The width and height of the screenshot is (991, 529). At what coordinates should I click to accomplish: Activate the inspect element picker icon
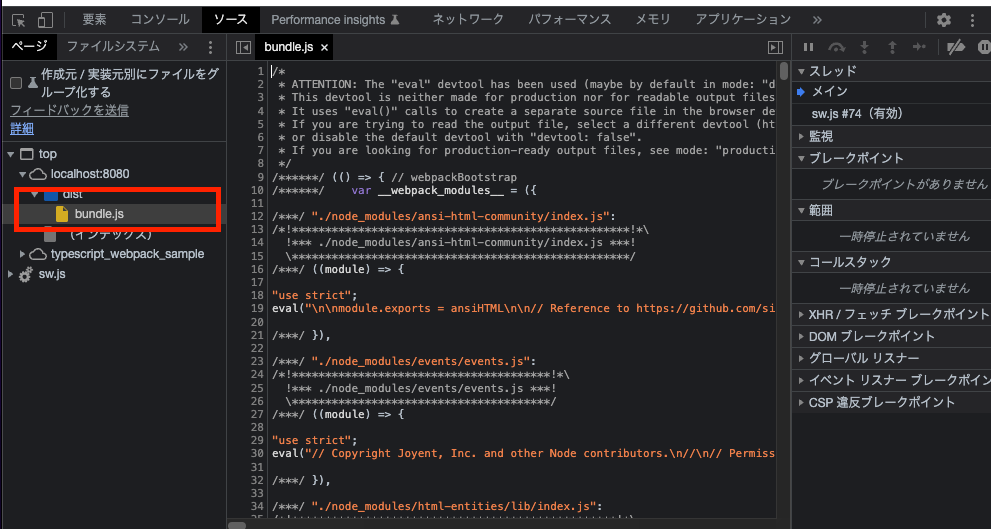[18, 20]
